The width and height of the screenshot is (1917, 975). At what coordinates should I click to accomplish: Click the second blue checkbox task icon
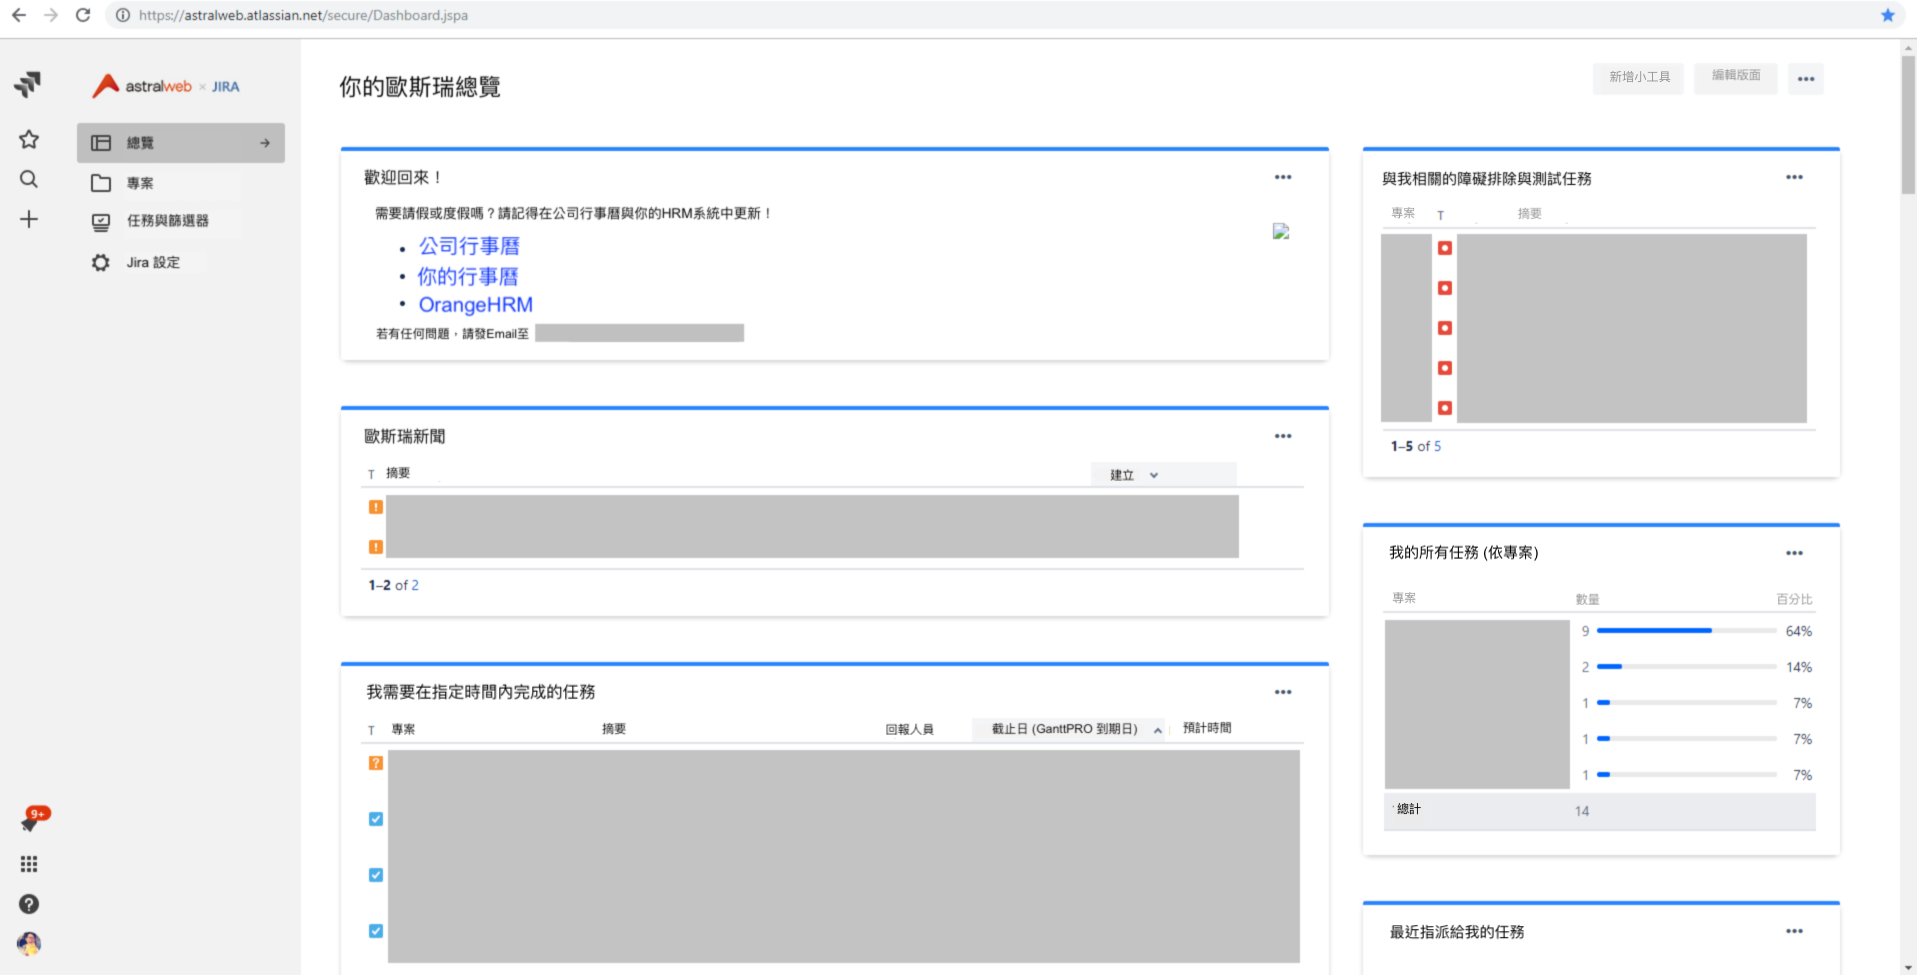376,875
